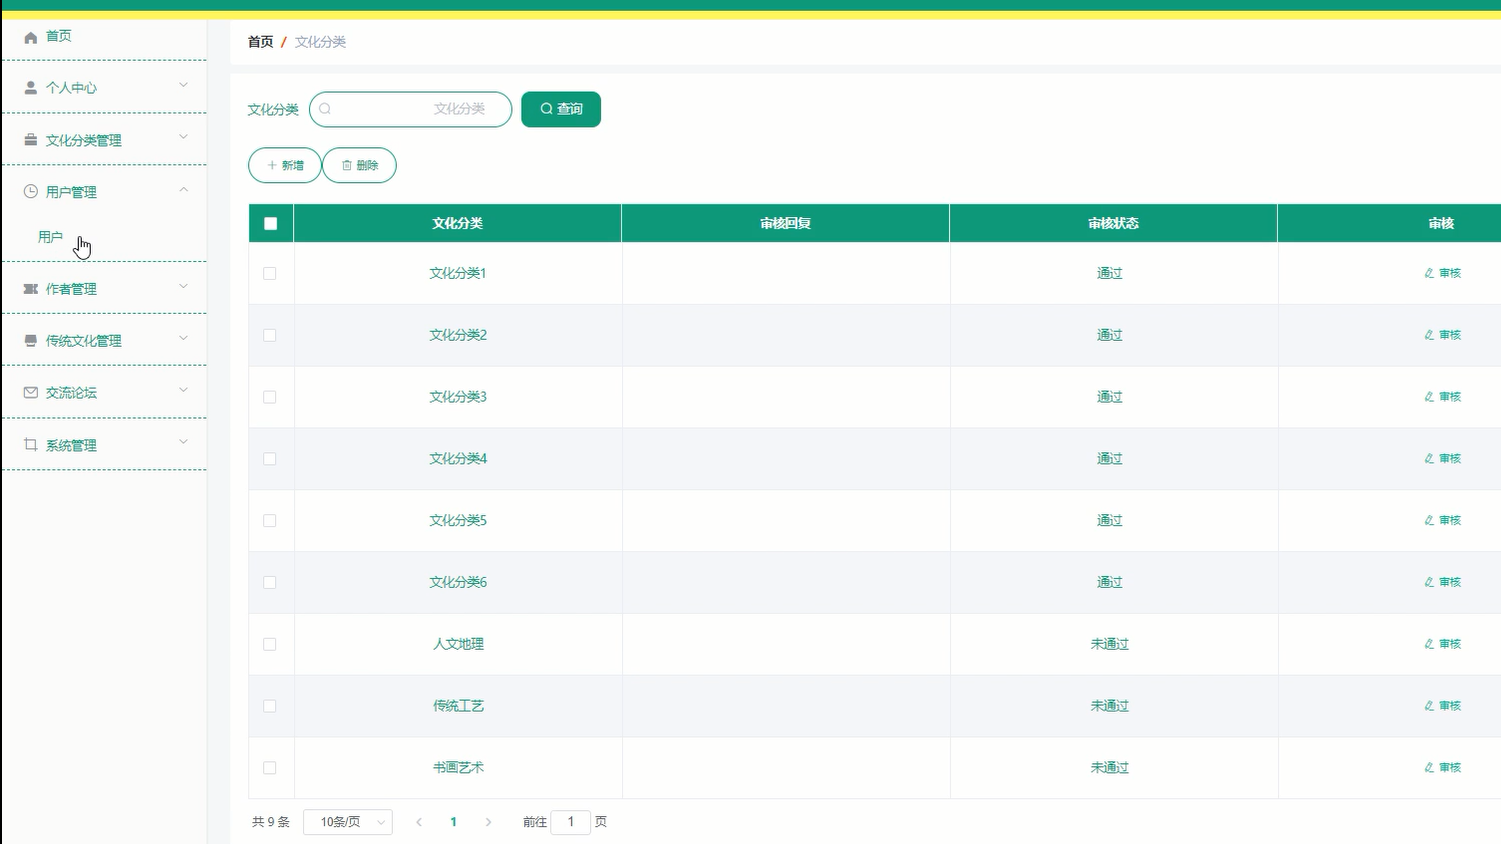1501x844 pixels.
Task: Select the 人文地理 row checkbox
Action: [x=270, y=644]
